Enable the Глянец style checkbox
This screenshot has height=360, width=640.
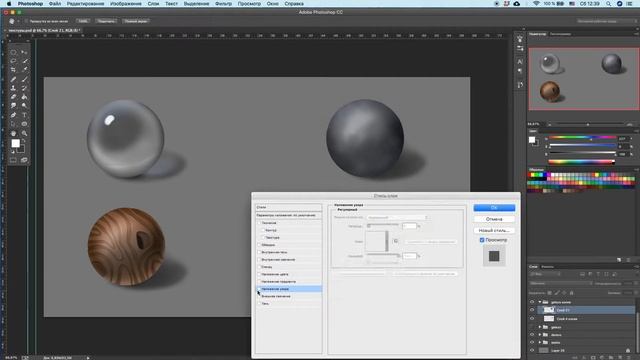tap(259, 267)
